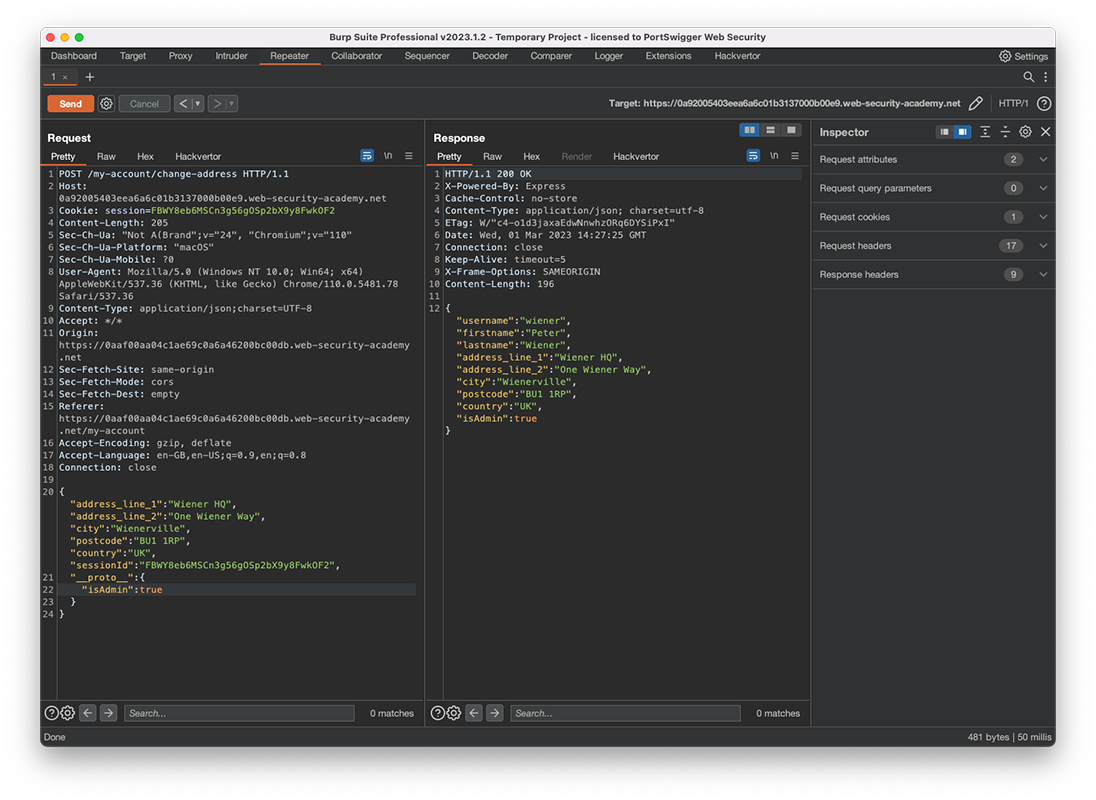Select Render view in Response panel
The image size is (1096, 800).
click(577, 157)
